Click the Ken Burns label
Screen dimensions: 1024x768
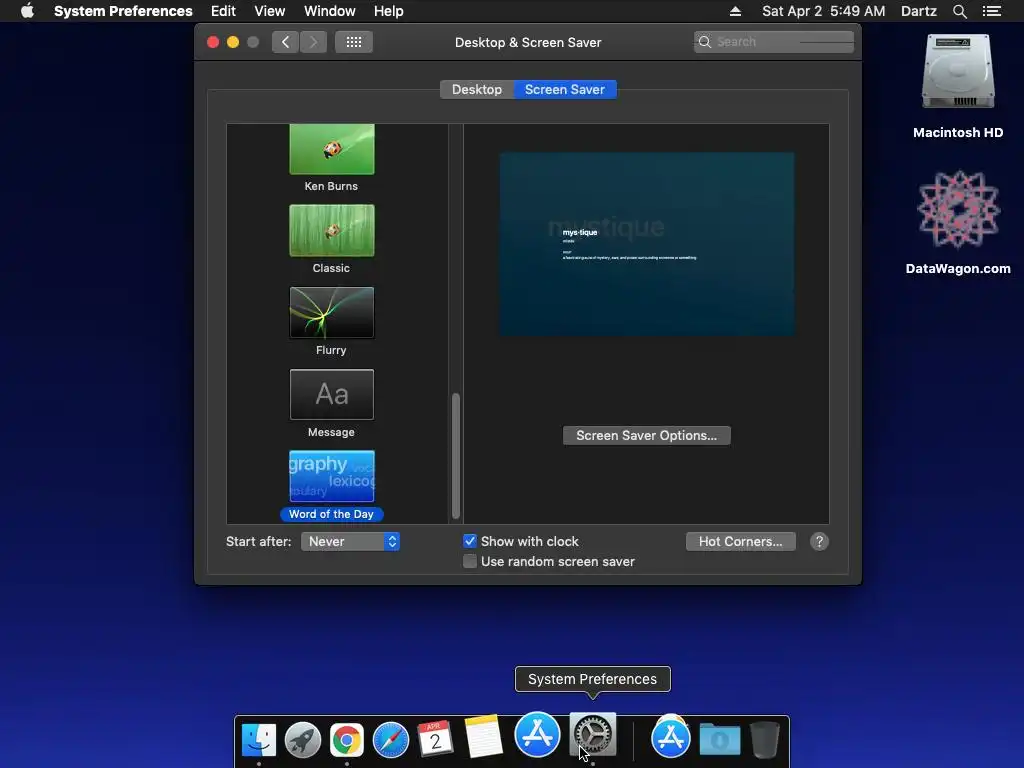pos(331,186)
